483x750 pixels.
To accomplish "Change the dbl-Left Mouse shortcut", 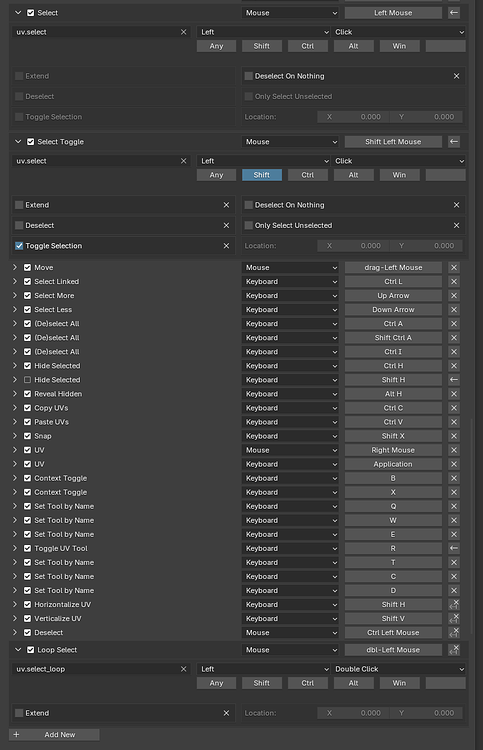I will (x=393, y=650).
